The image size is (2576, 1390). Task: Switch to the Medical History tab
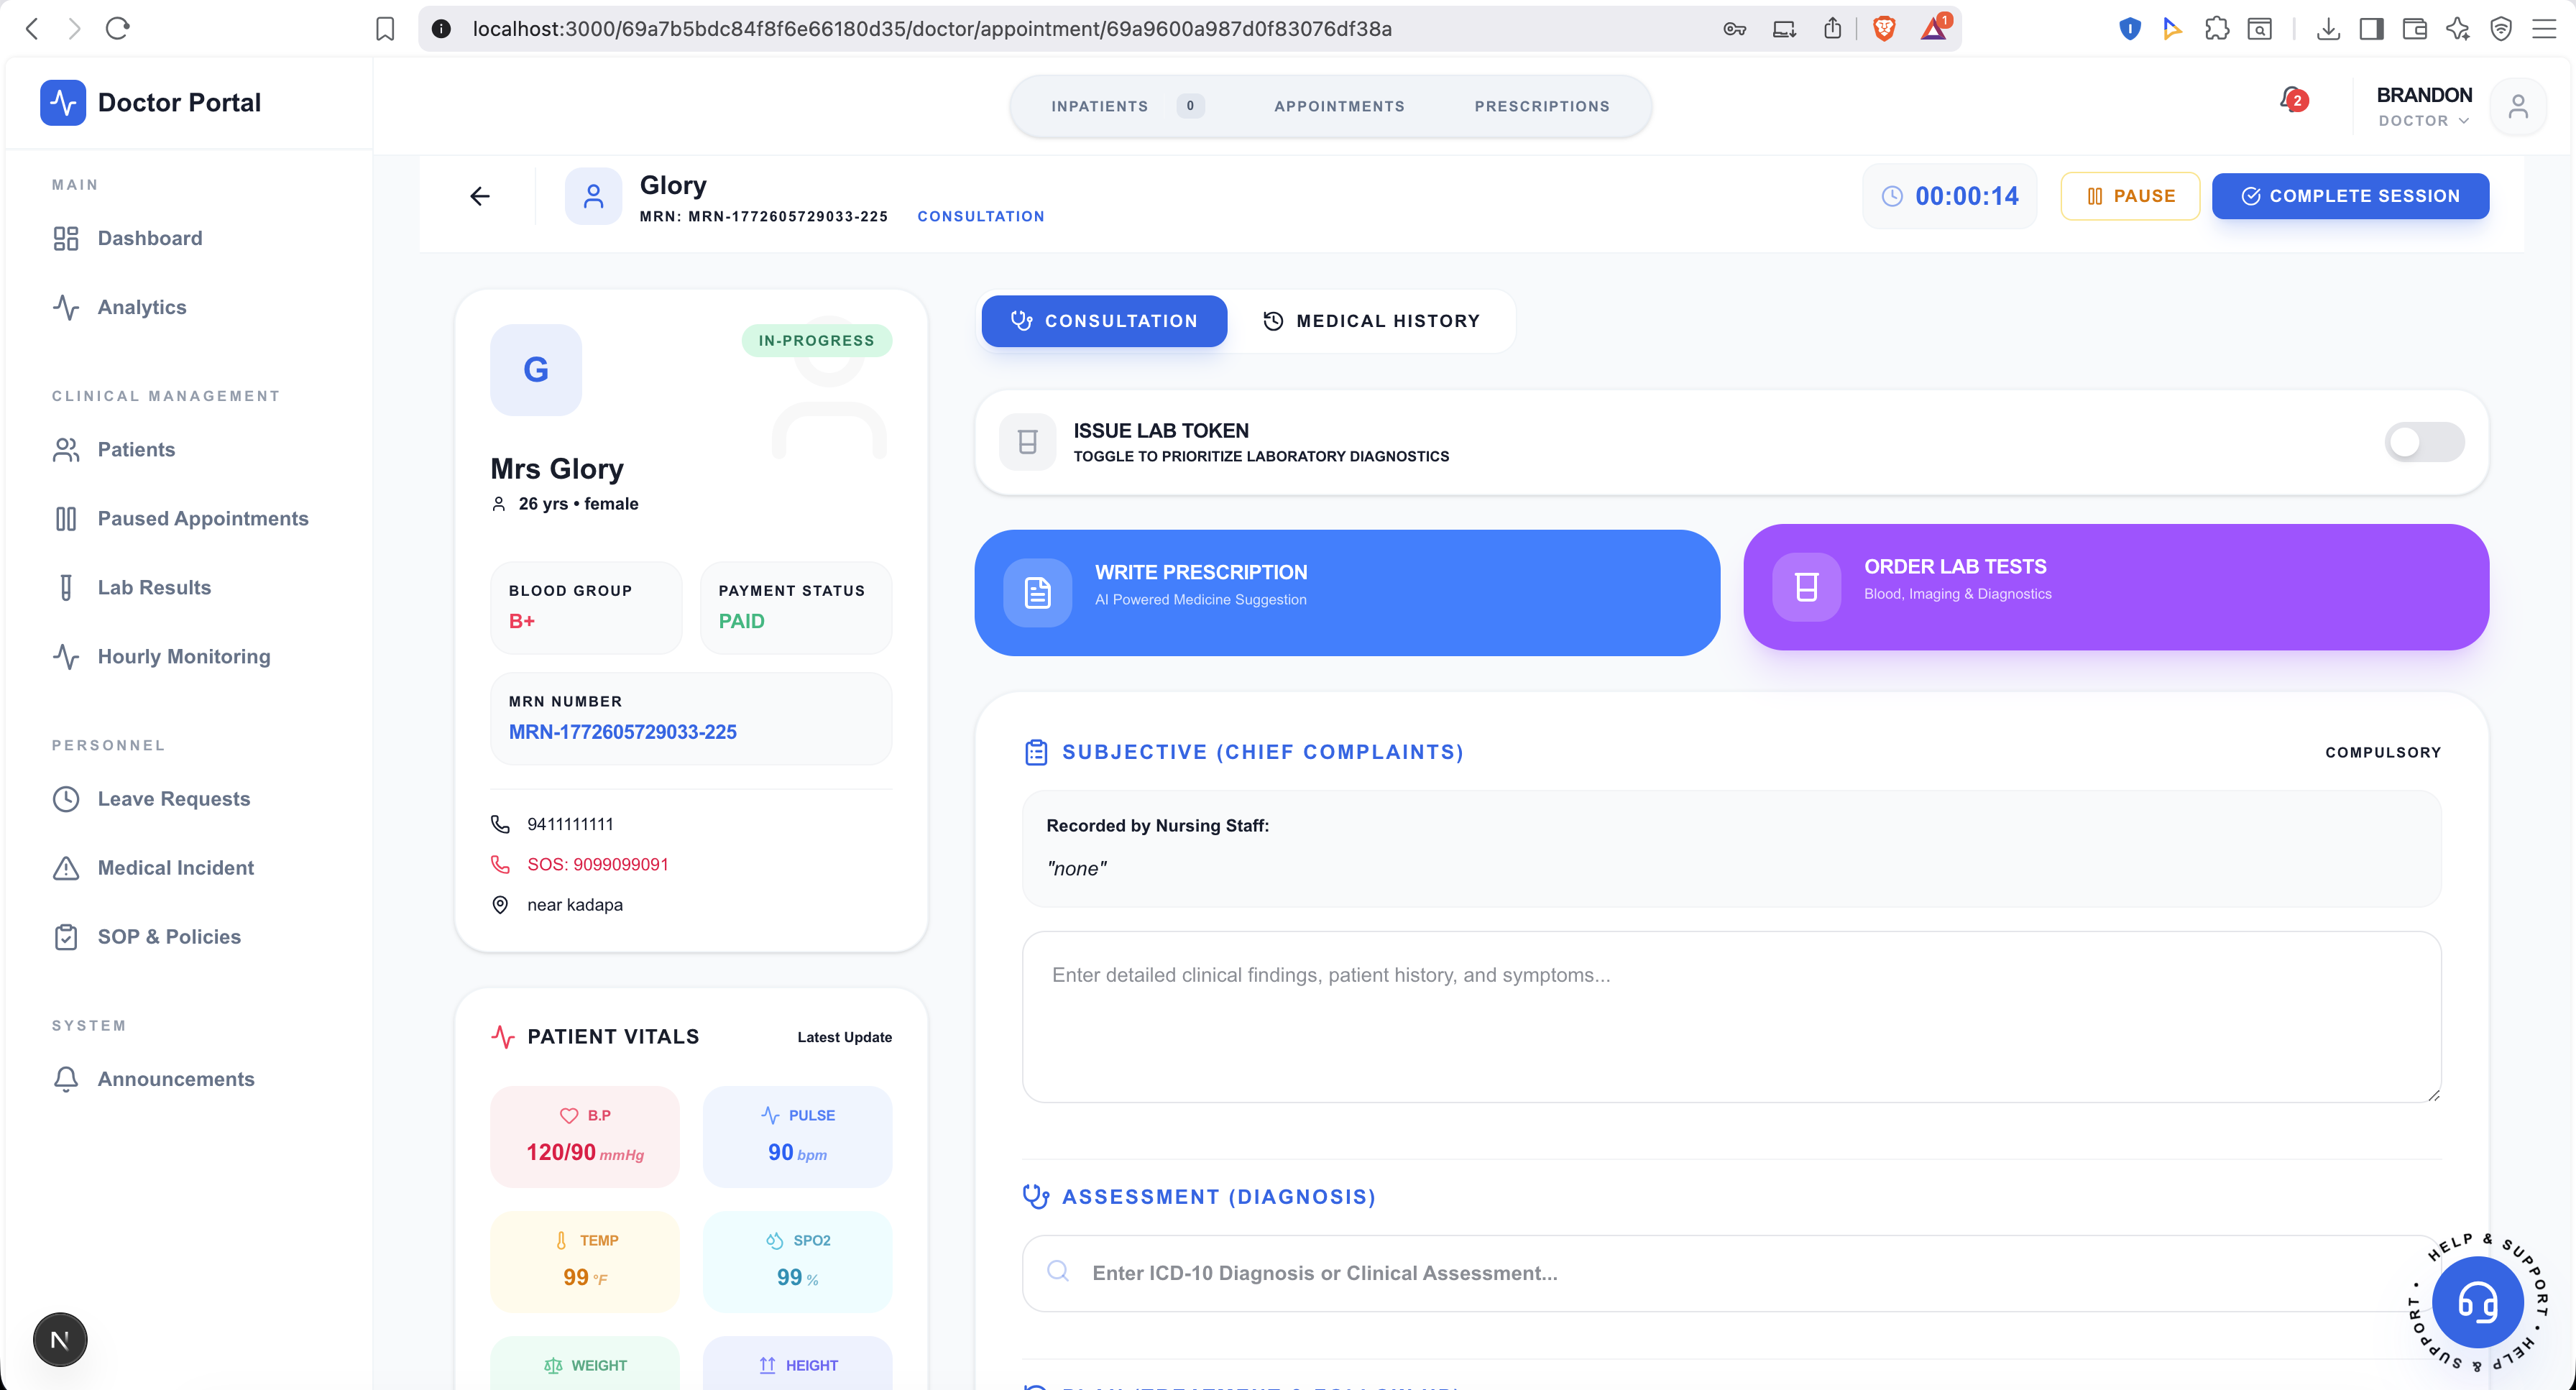pyautogui.click(x=1371, y=321)
